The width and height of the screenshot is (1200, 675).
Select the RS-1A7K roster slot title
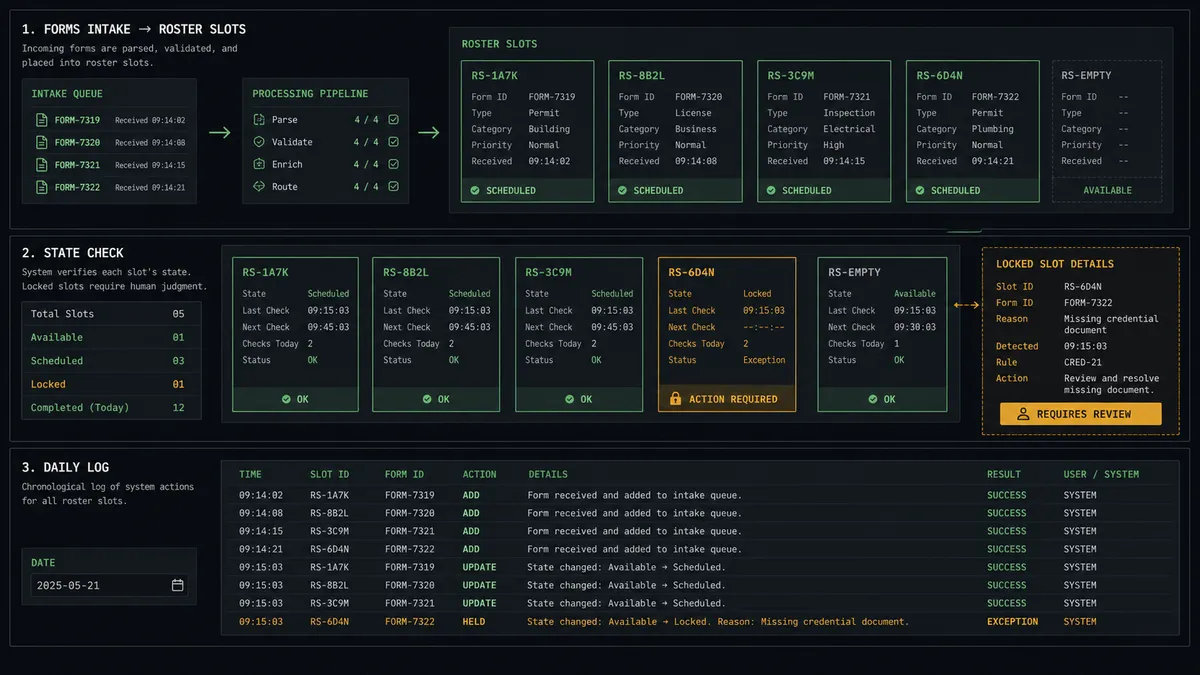click(x=492, y=75)
